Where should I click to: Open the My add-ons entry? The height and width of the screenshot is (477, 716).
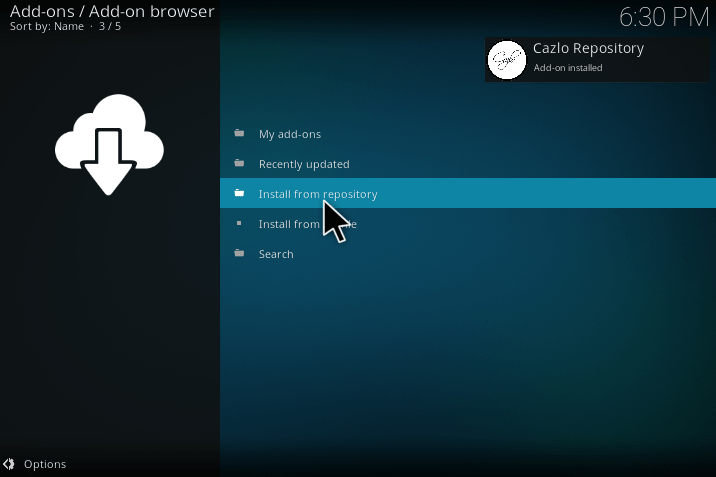pyautogui.click(x=468, y=134)
